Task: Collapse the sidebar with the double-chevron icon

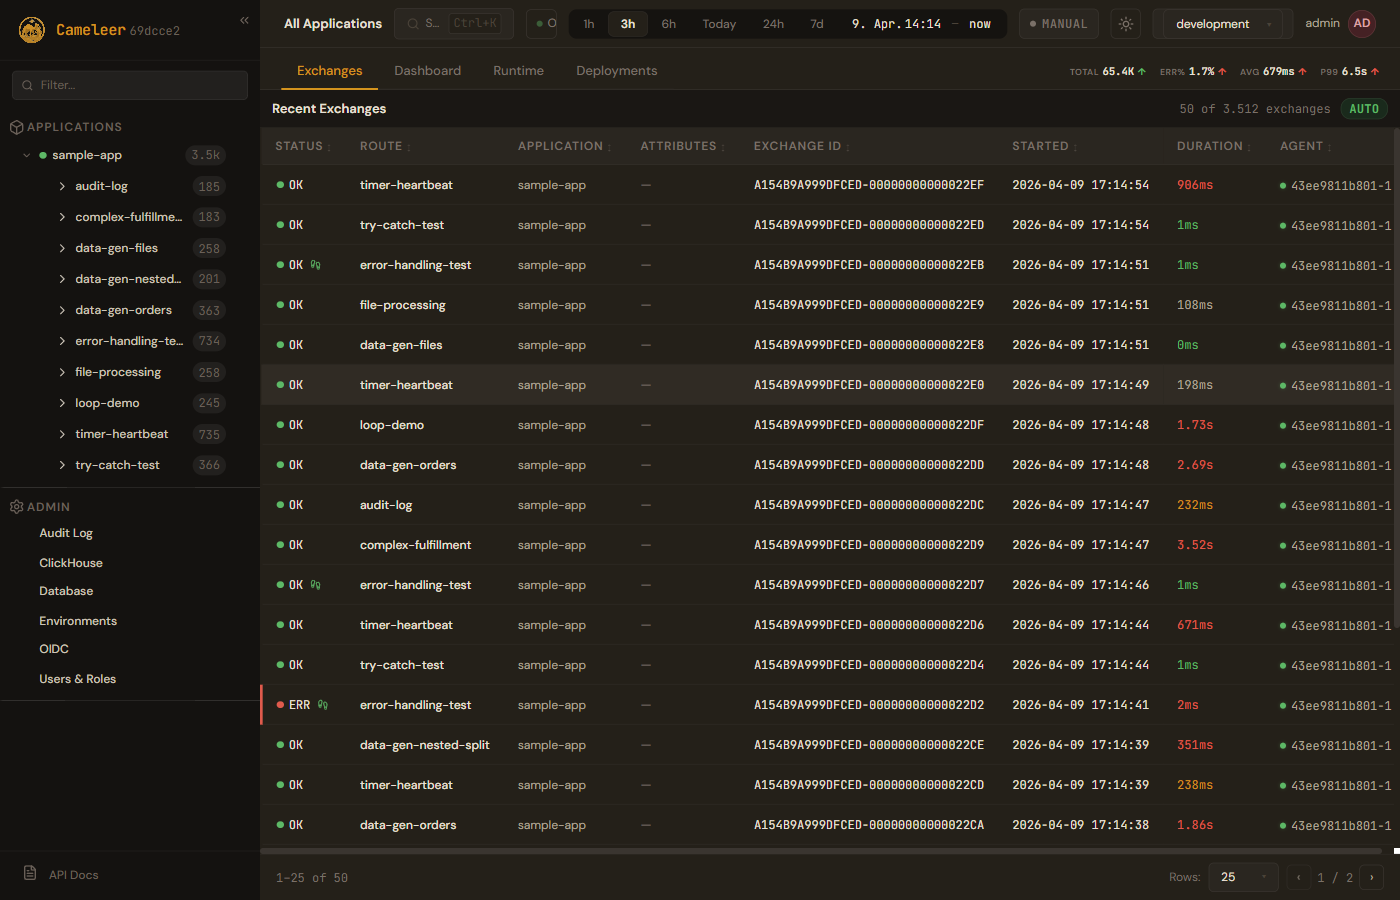Action: [x=244, y=20]
